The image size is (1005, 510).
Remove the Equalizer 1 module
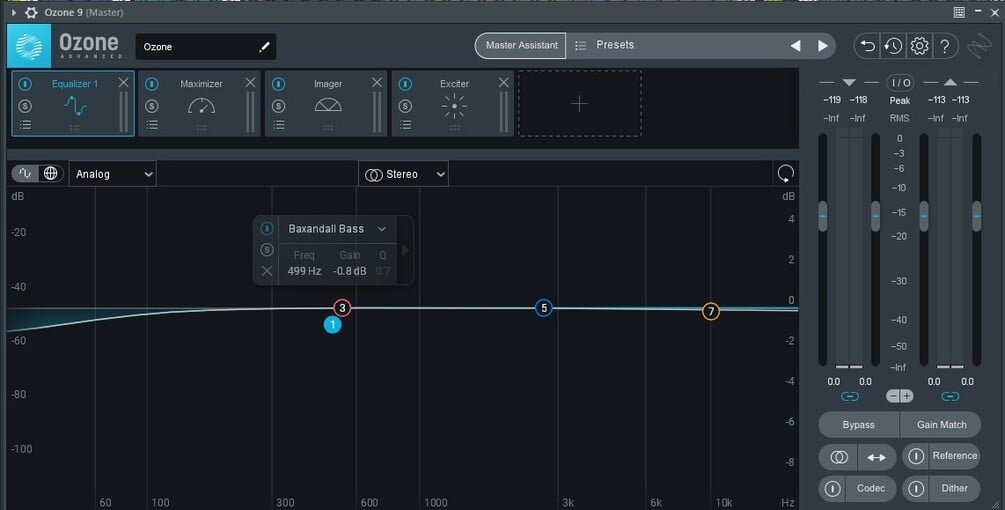point(123,82)
